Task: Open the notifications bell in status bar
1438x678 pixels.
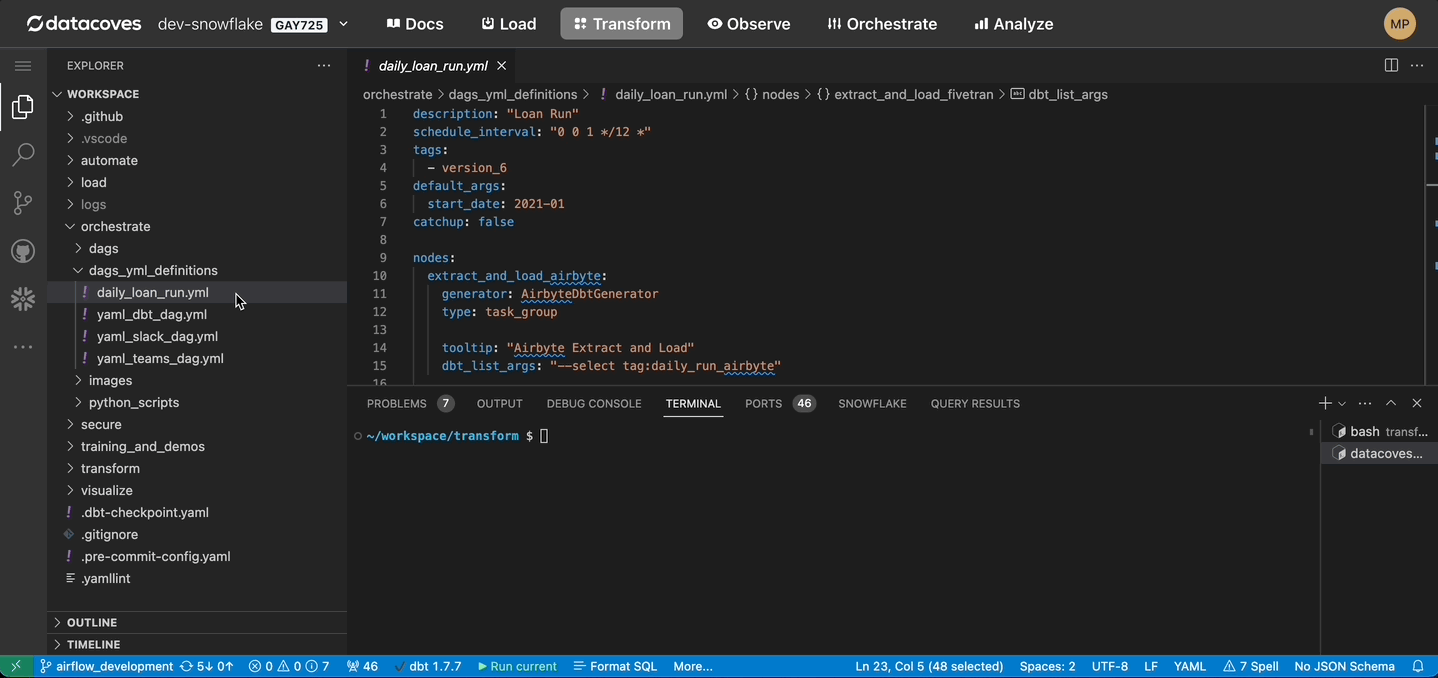Action: pos(1417,666)
